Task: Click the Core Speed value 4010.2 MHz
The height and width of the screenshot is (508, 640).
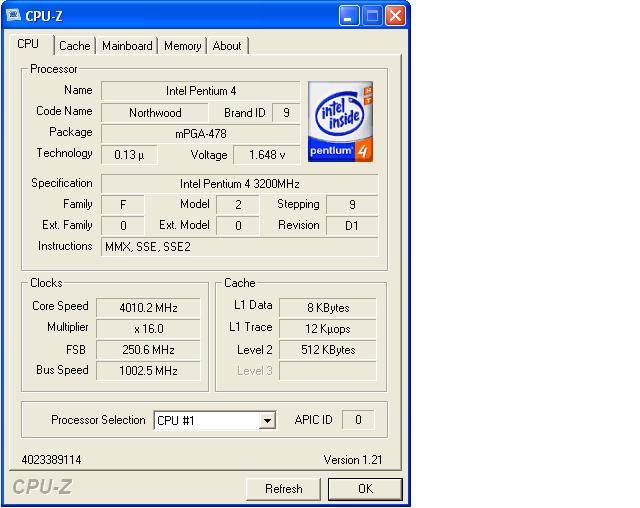Action: [x=148, y=308]
